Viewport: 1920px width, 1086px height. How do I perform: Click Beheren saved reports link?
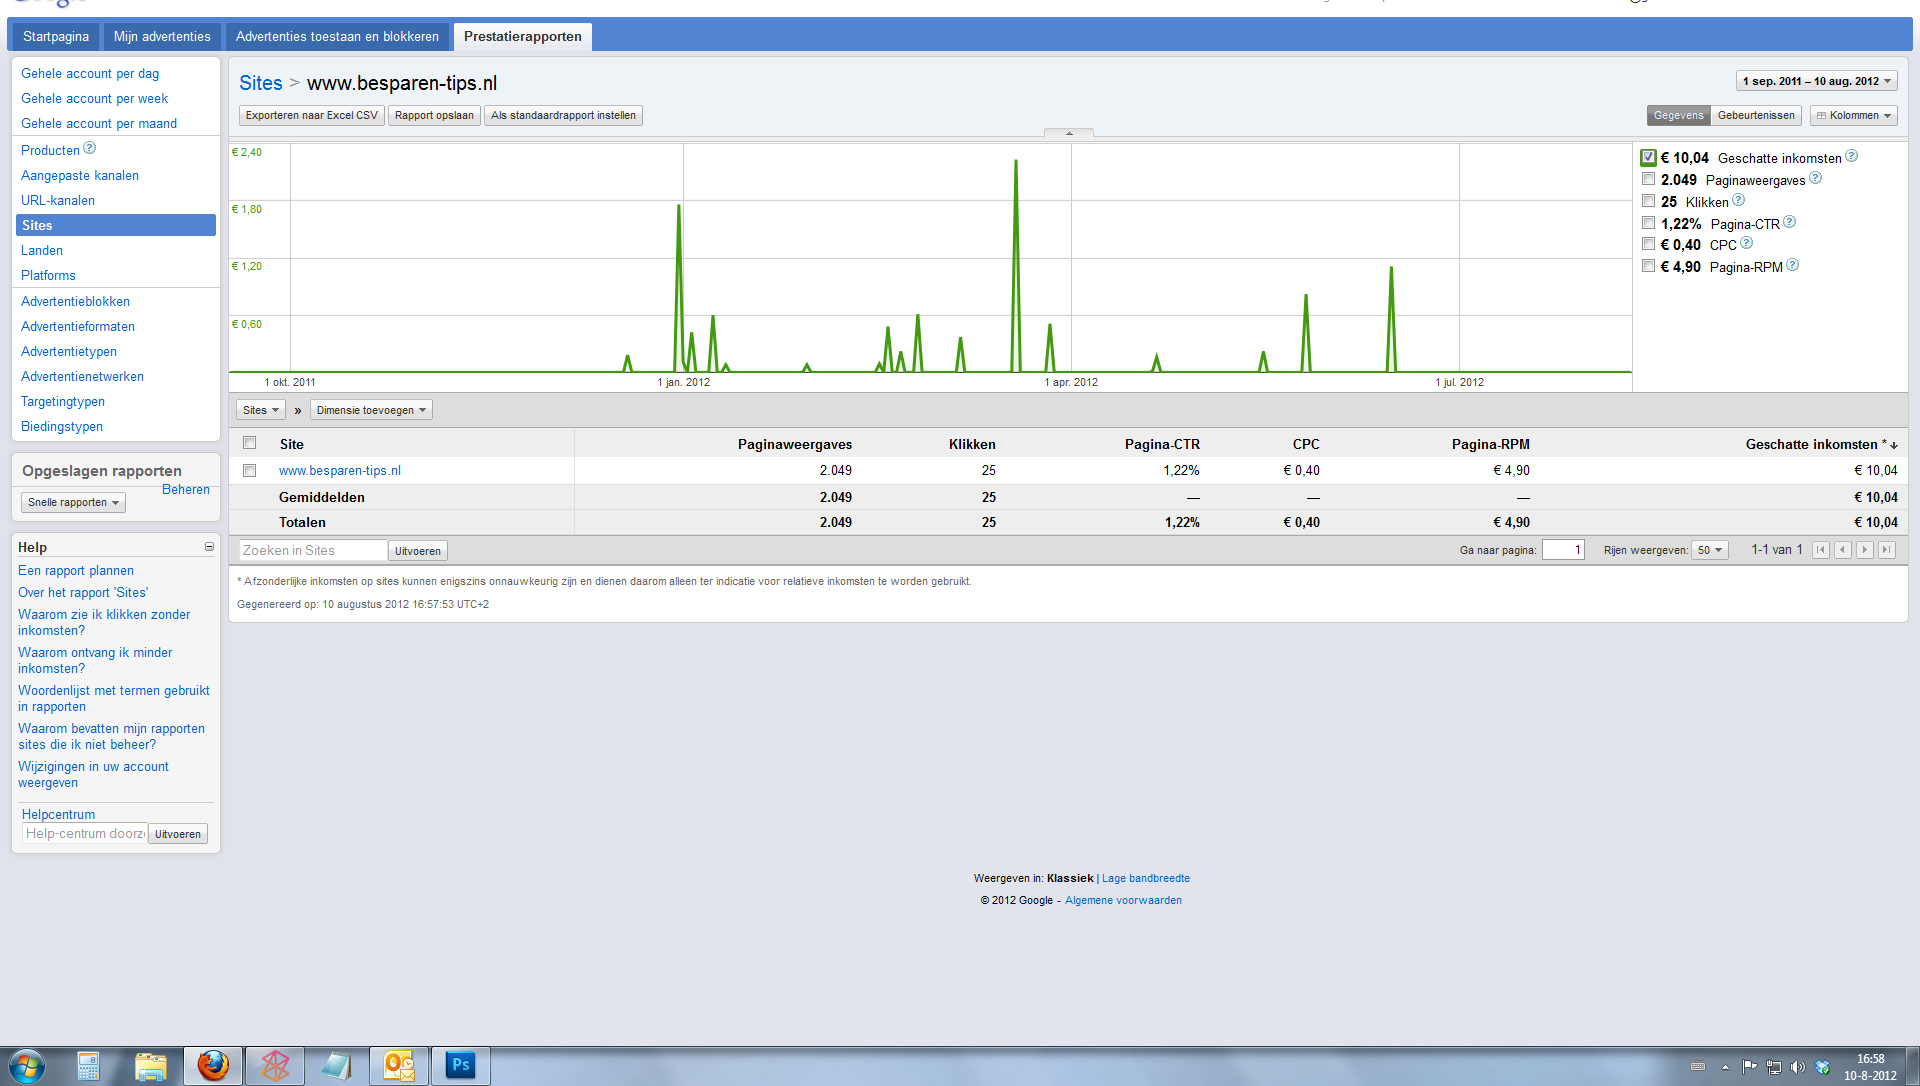point(186,490)
